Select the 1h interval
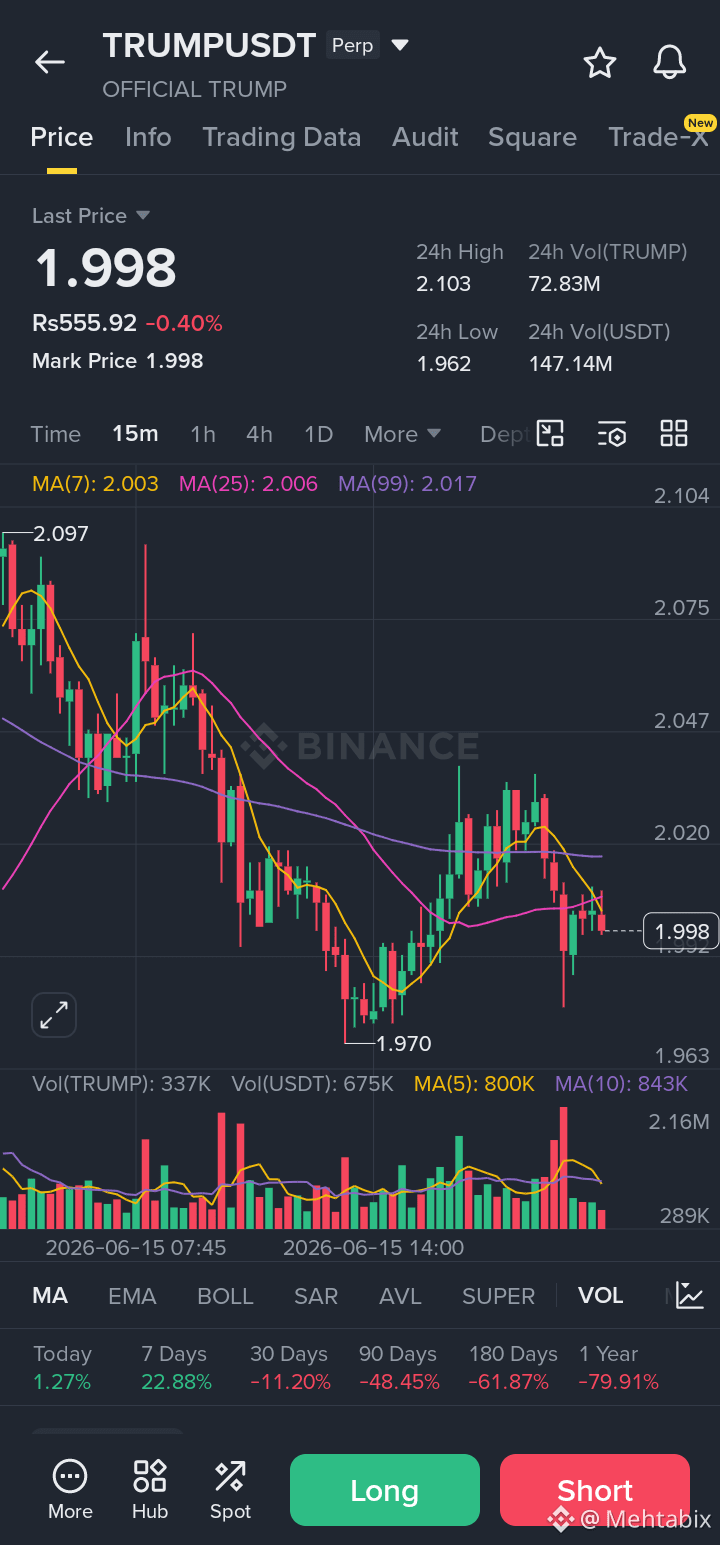Image resolution: width=720 pixels, height=1545 pixels. pos(203,434)
